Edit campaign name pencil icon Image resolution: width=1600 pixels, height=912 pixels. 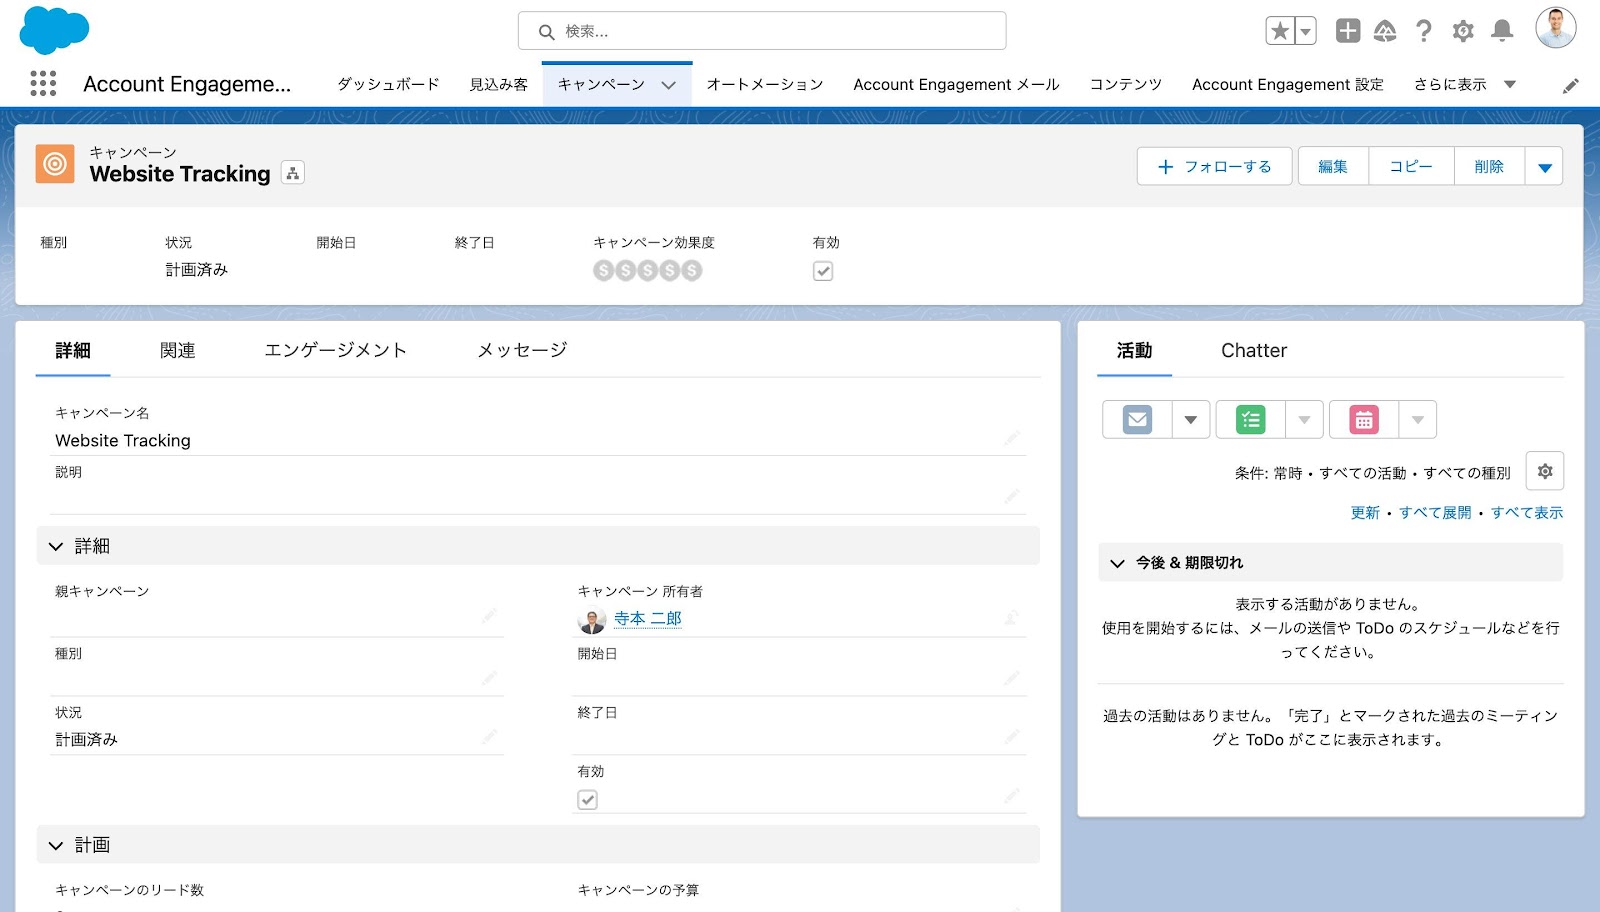1012,438
